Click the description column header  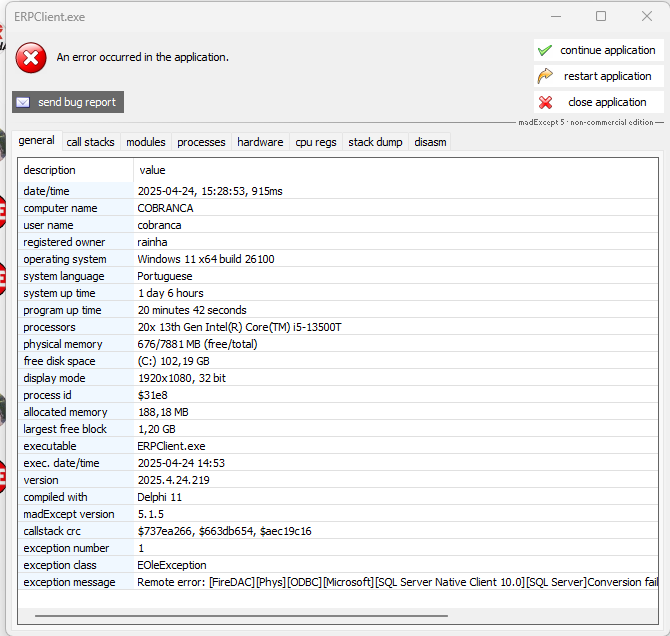(50, 170)
